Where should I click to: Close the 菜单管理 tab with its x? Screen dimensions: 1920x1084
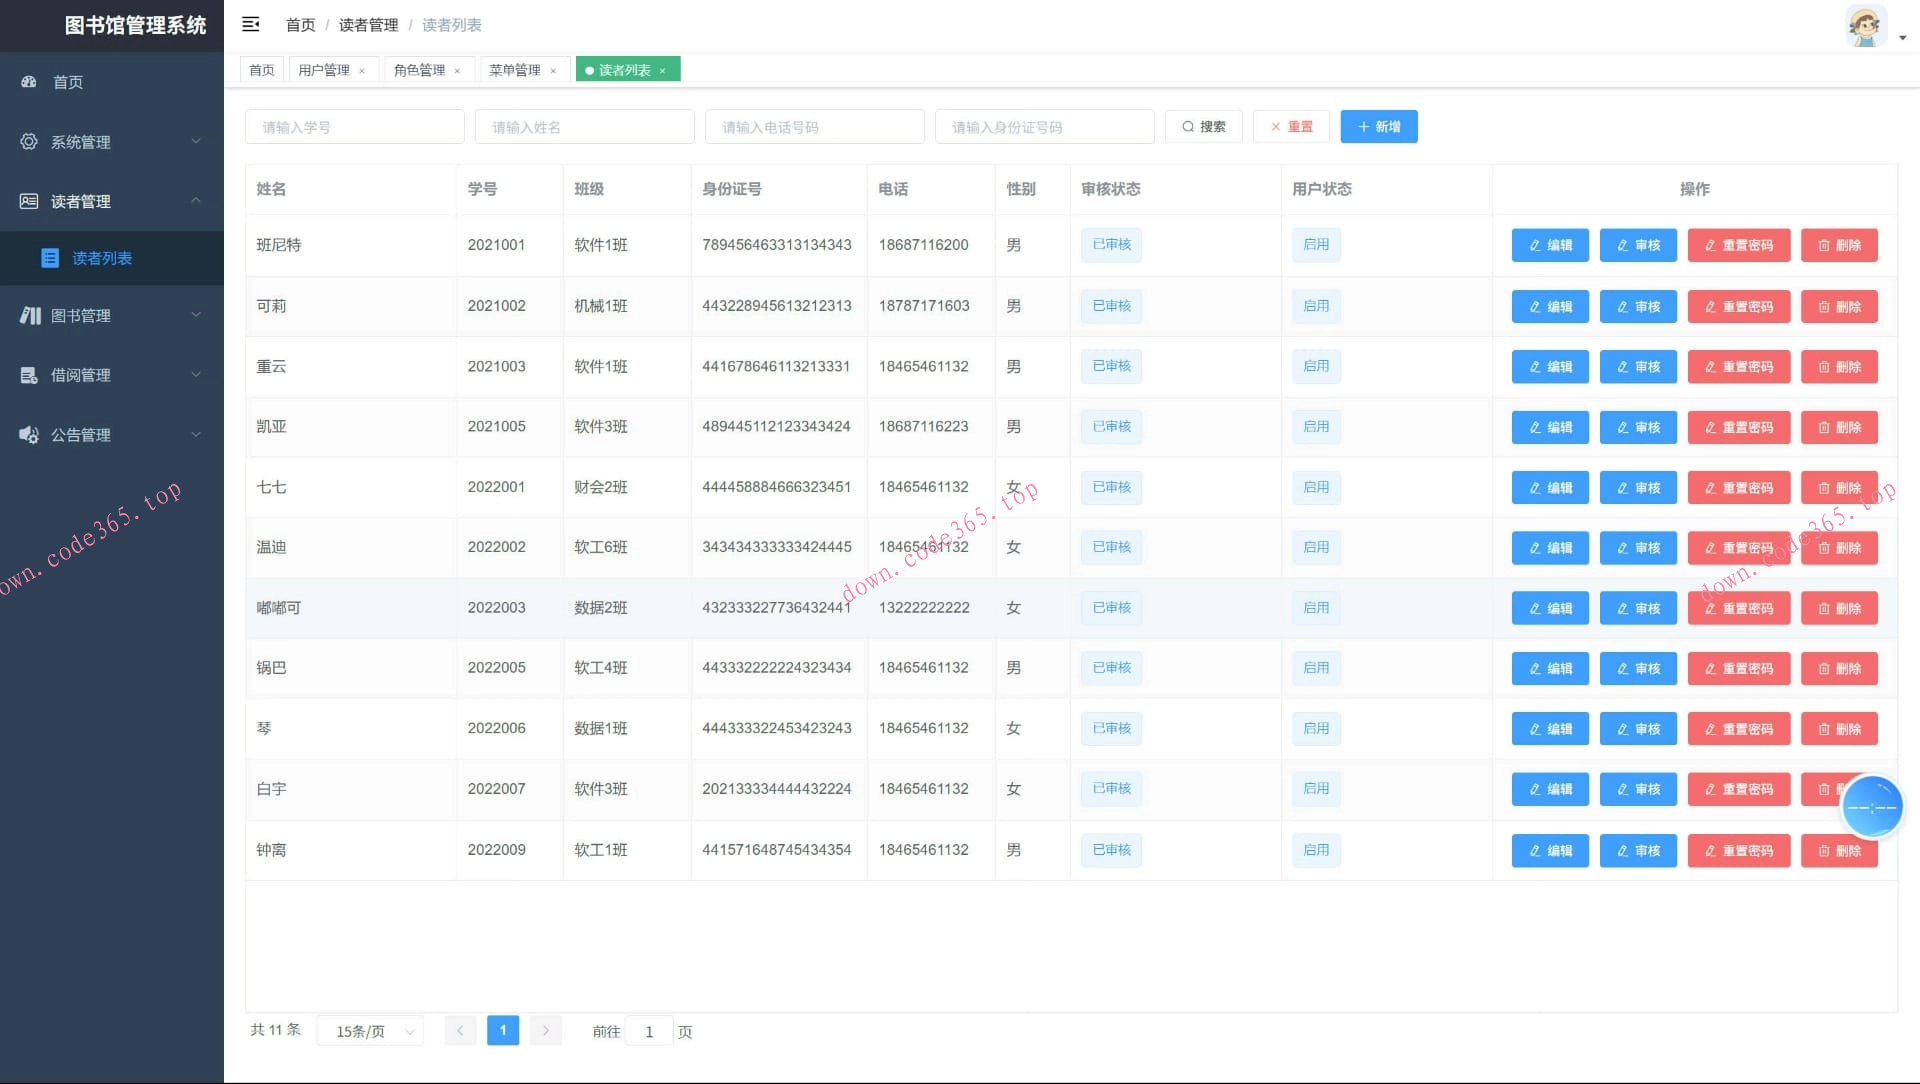tap(553, 71)
